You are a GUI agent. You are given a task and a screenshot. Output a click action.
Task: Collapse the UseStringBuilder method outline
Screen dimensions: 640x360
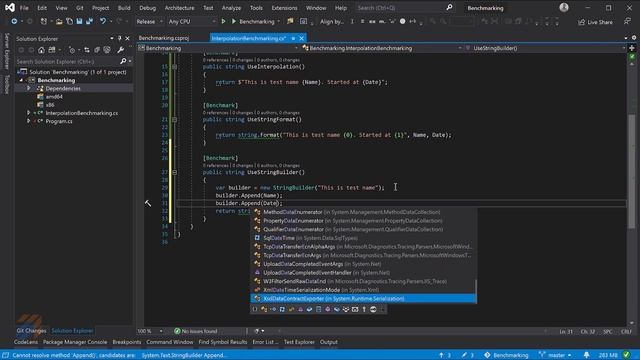pos(174,172)
